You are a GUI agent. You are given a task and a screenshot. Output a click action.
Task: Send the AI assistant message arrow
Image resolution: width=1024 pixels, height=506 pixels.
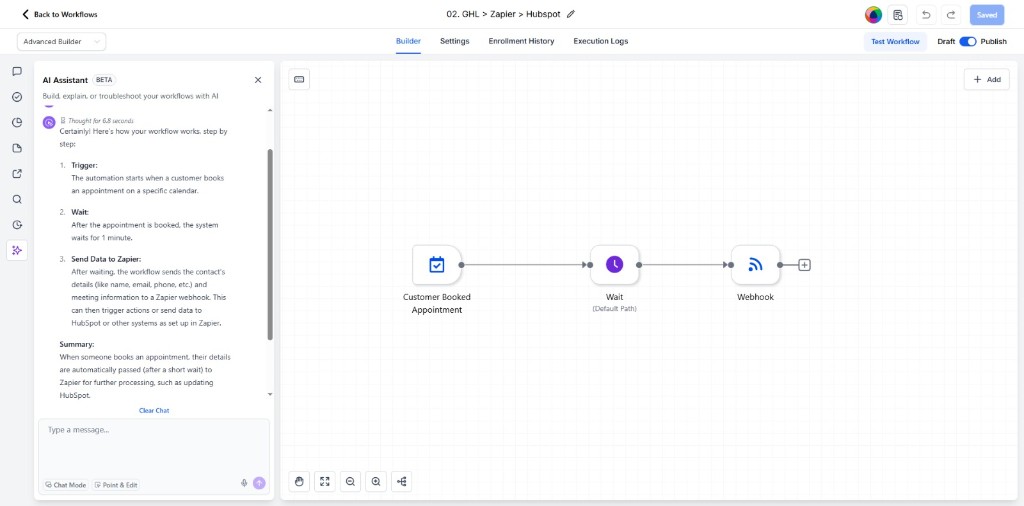(x=259, y=483)
